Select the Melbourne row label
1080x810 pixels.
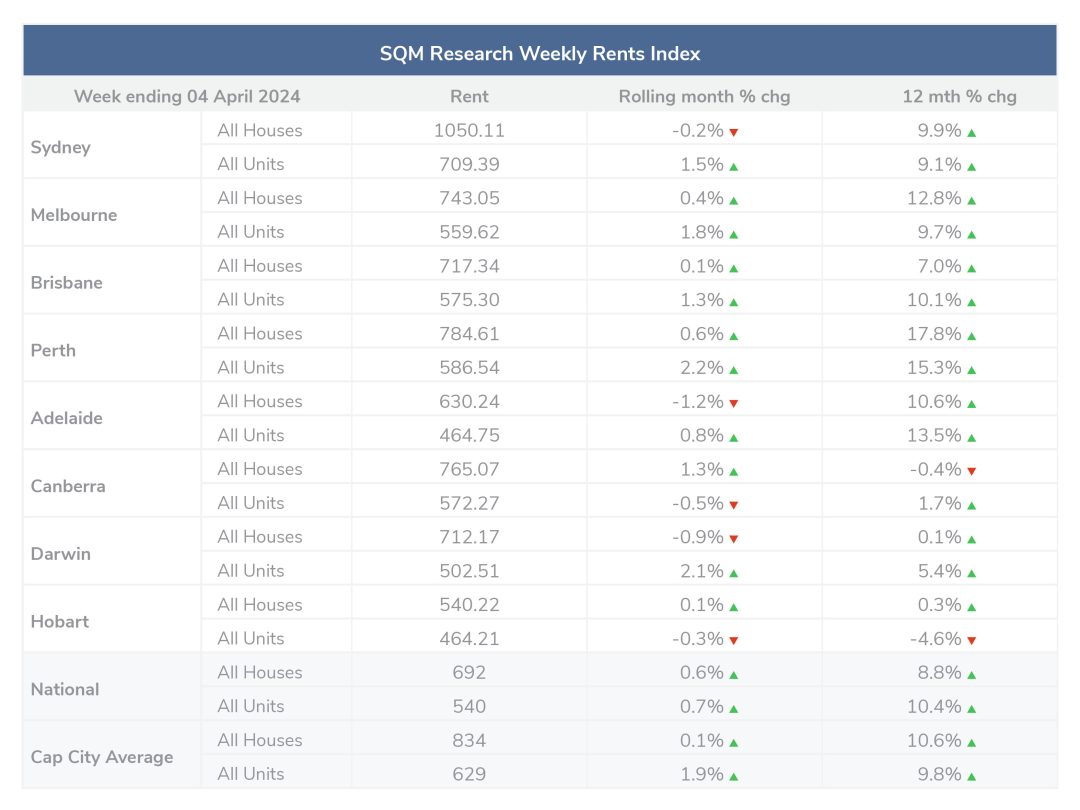(74, 215)
